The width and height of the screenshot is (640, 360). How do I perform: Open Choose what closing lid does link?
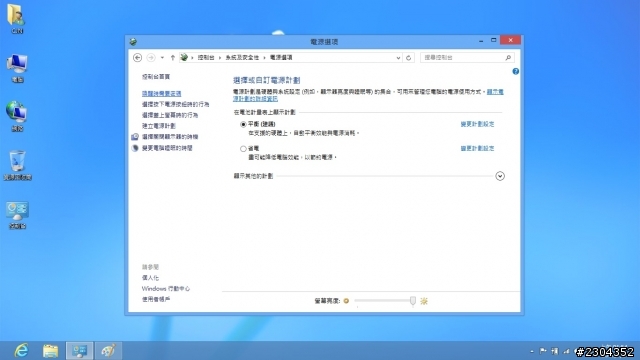[x=170, y=115]
